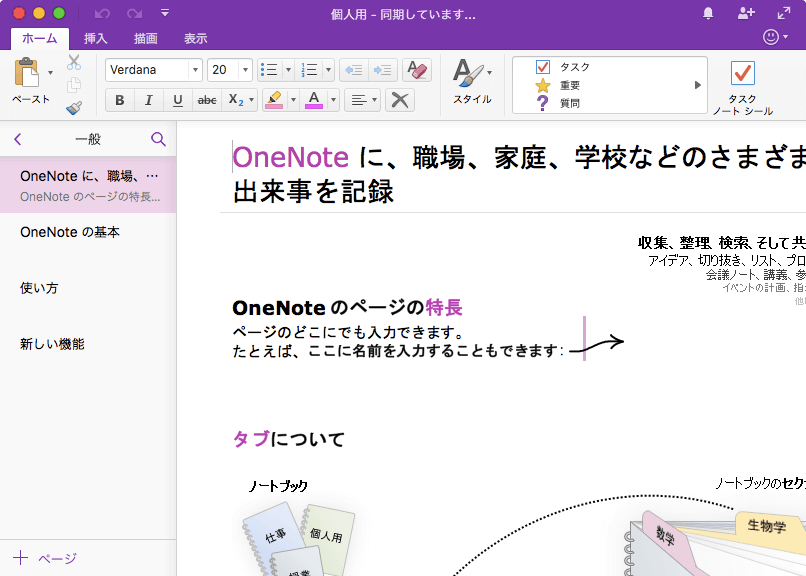This screenshot has width=806, height=576.
Task: Click the page title text
Action: pos(519,174)
